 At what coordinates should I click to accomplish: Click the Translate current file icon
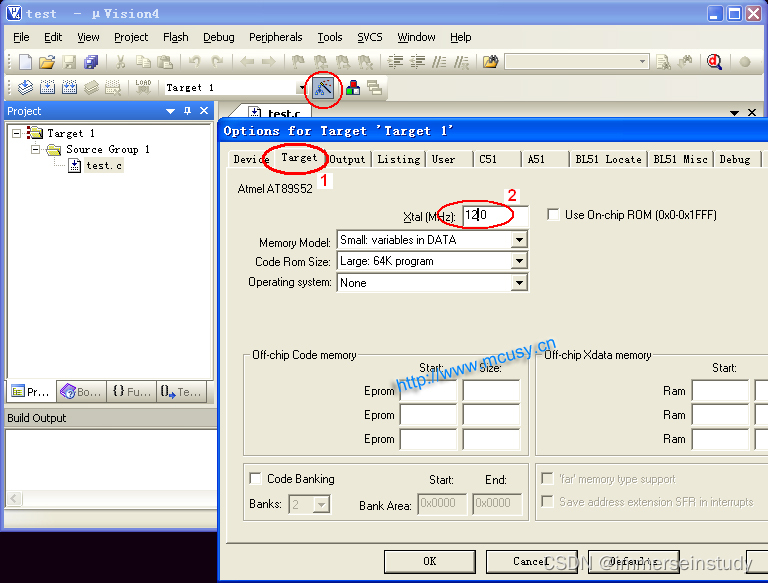point(25,88)
